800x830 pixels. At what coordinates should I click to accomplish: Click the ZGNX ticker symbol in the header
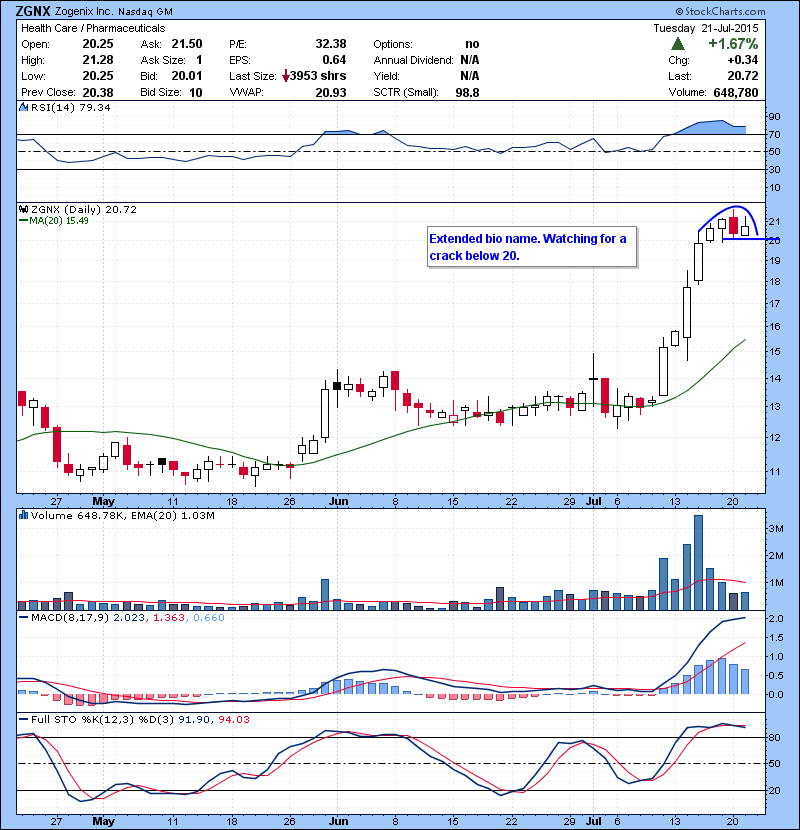33,11
